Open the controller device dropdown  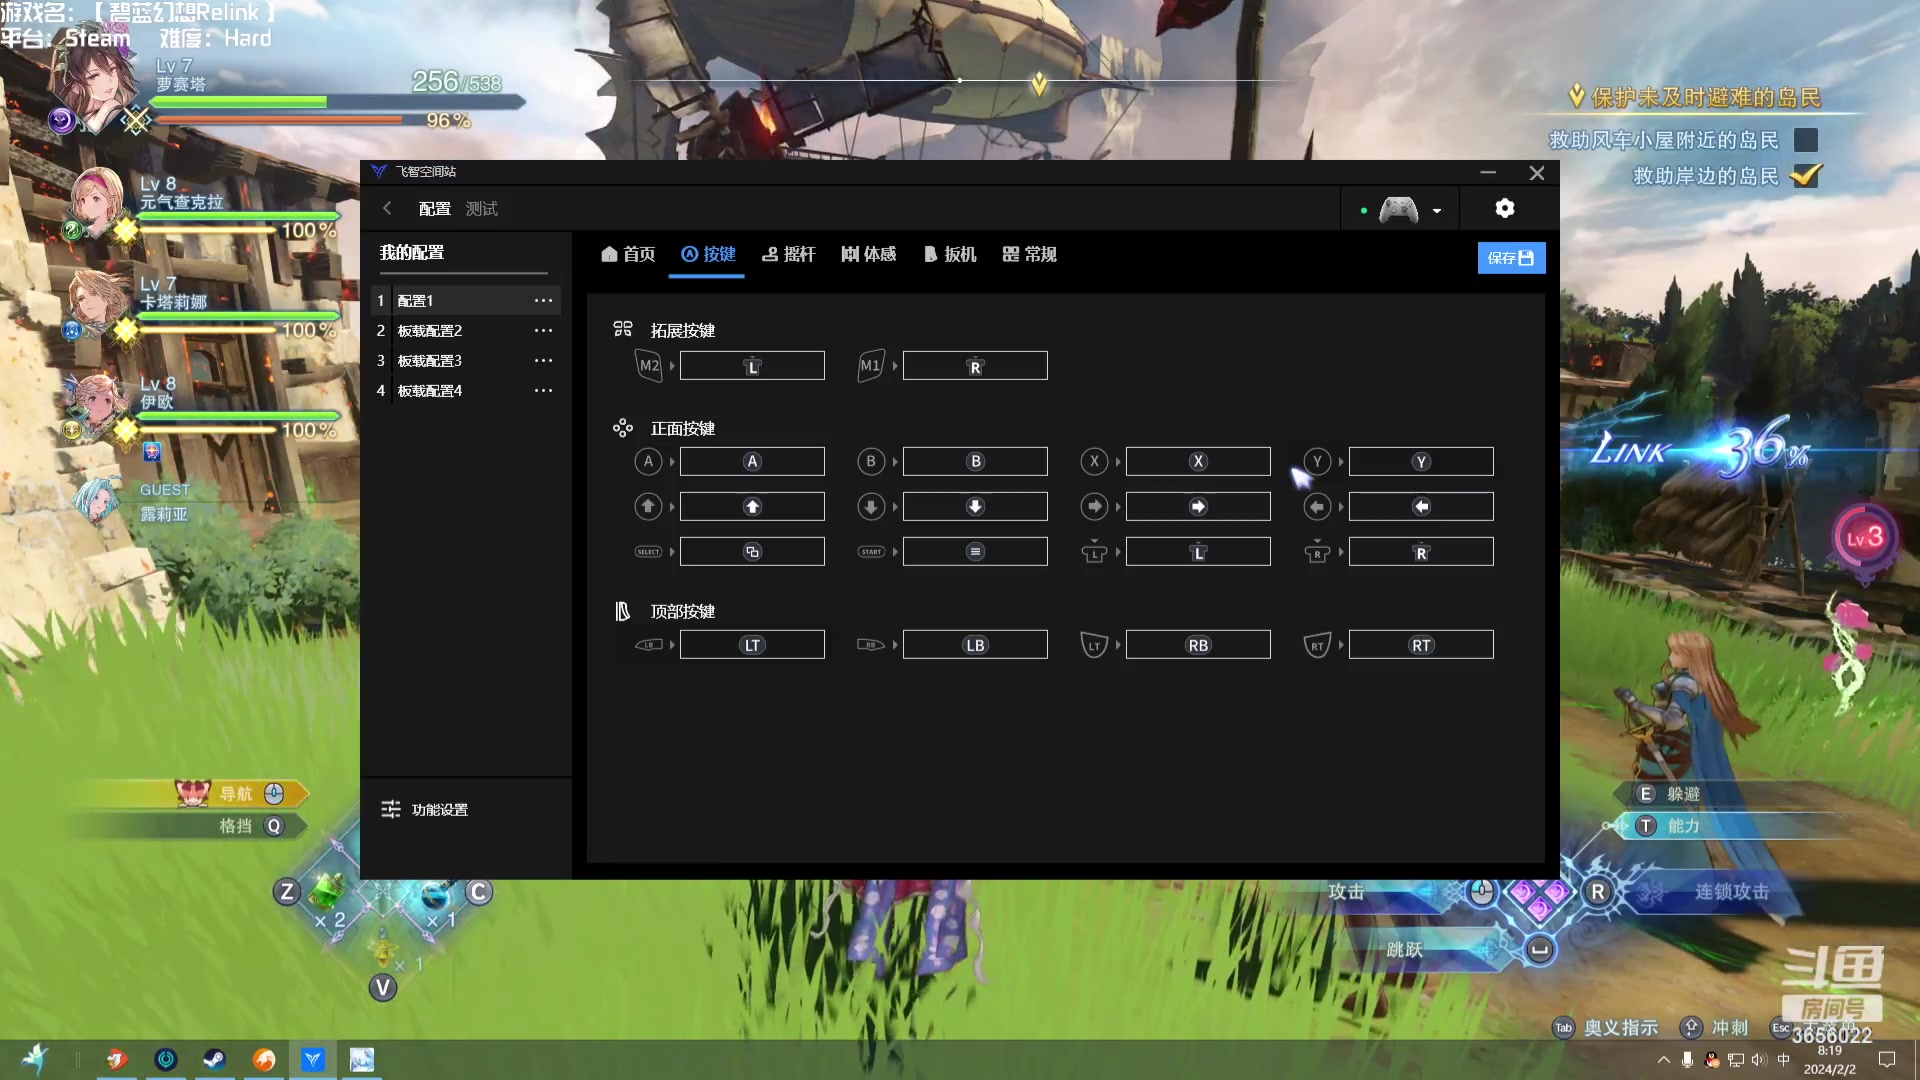(1437, 210)
